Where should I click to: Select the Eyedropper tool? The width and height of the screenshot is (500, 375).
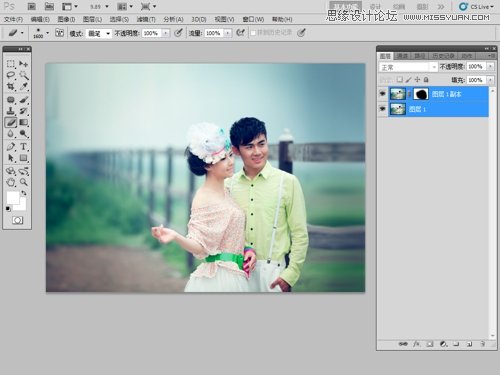pyautogui.click(x=23, y=86)
